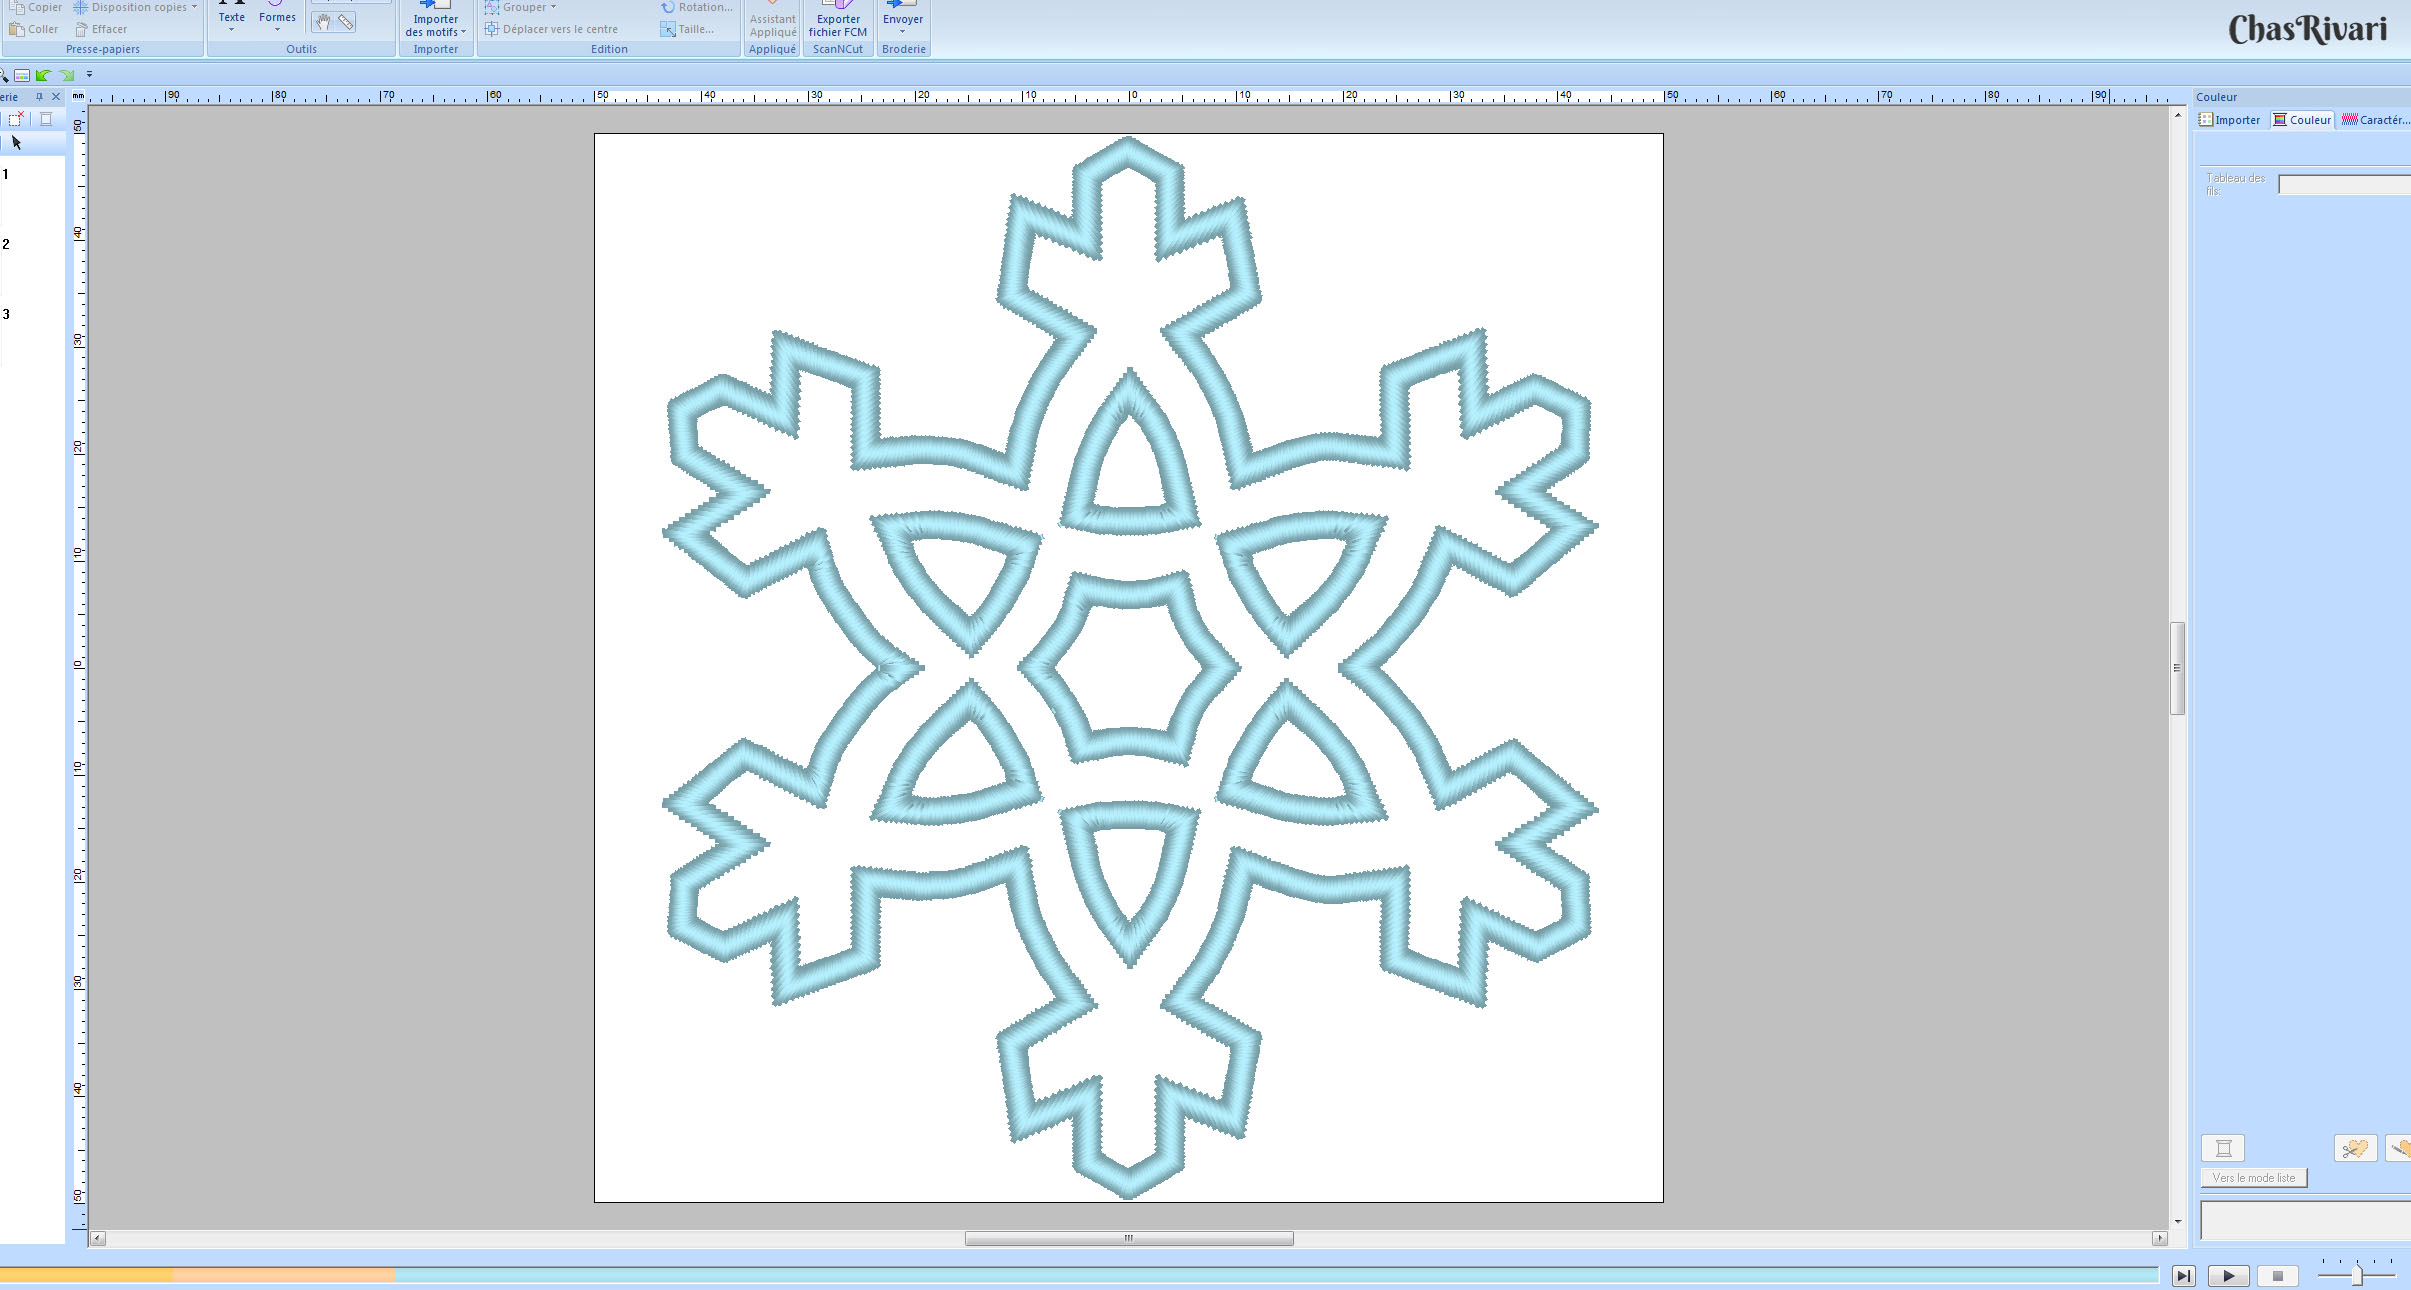2411x1290 pixels.
Task: Switch to the Importer tab
Action: [x=2230, y=120]
